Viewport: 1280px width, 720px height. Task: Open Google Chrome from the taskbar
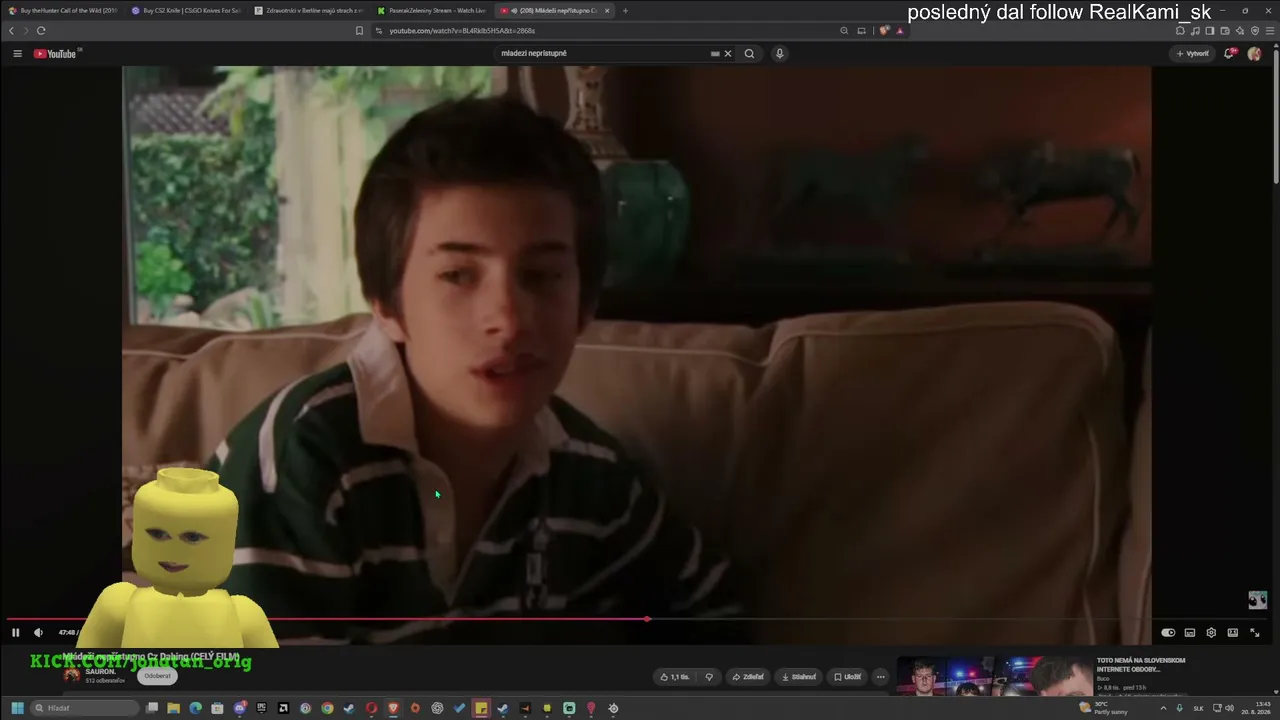point(327,708)
